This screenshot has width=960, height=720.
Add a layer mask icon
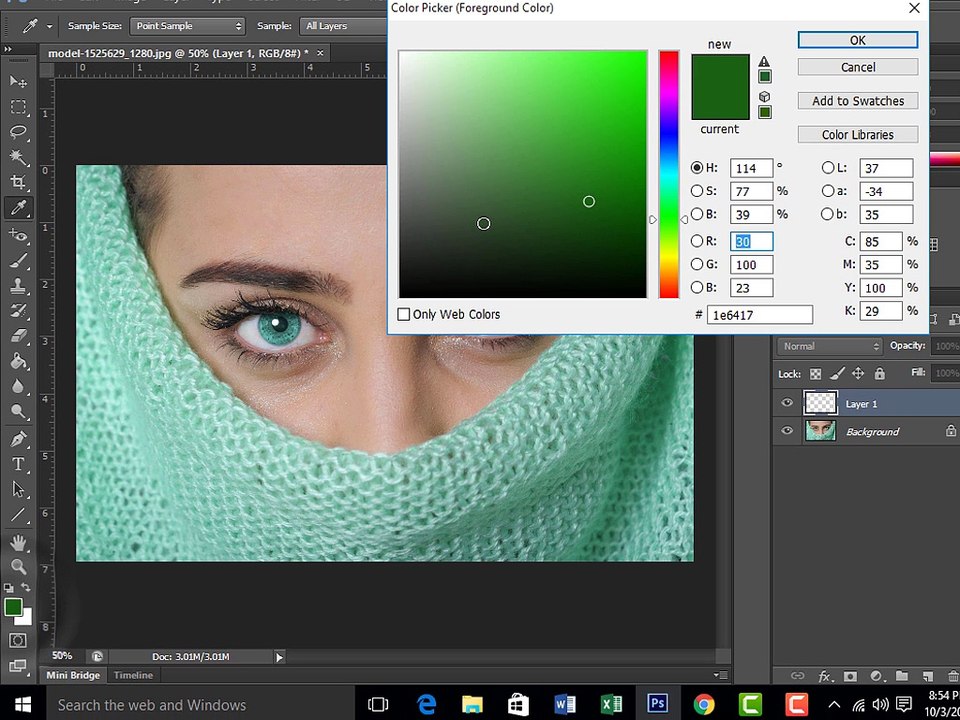pyautogui.click(x=850, y=677)
